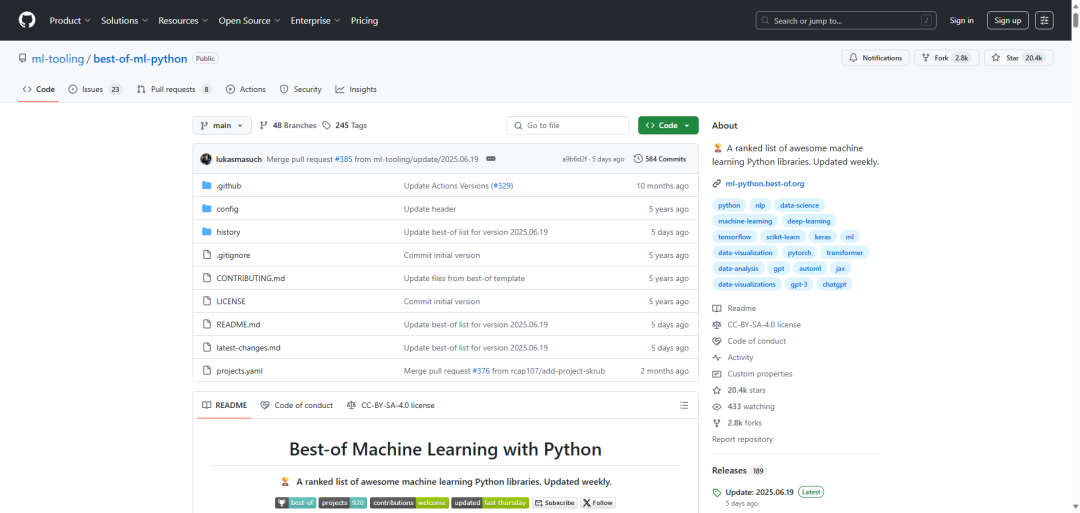Open the main branch selector dropdown
Viewport: 1080px width, 513px height.
click(222, 125)
